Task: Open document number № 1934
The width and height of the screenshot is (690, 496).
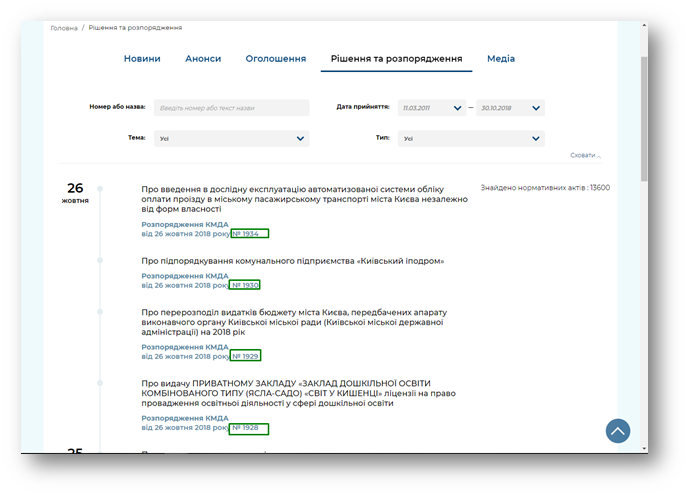Action: [249, 234]
